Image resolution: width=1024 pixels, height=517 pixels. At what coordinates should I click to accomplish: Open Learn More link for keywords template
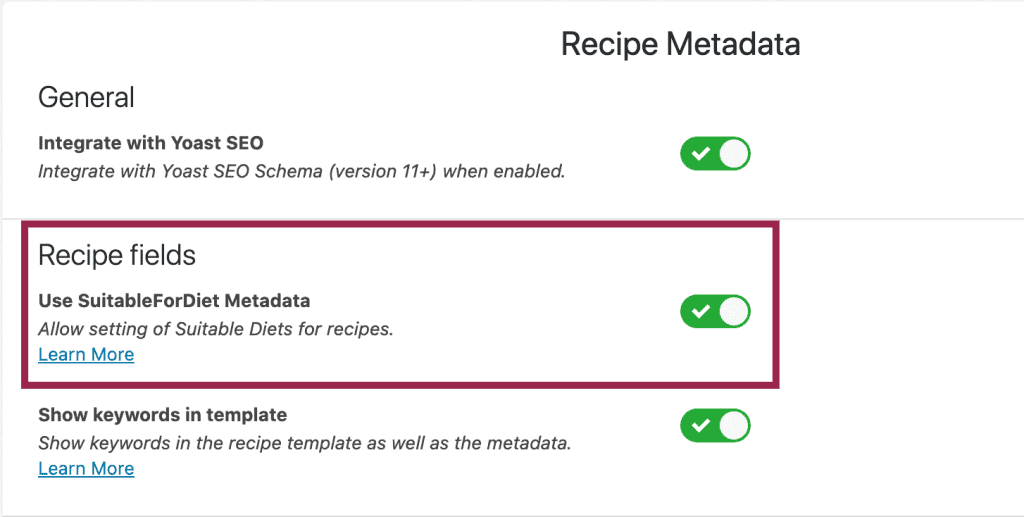[86, 468]
